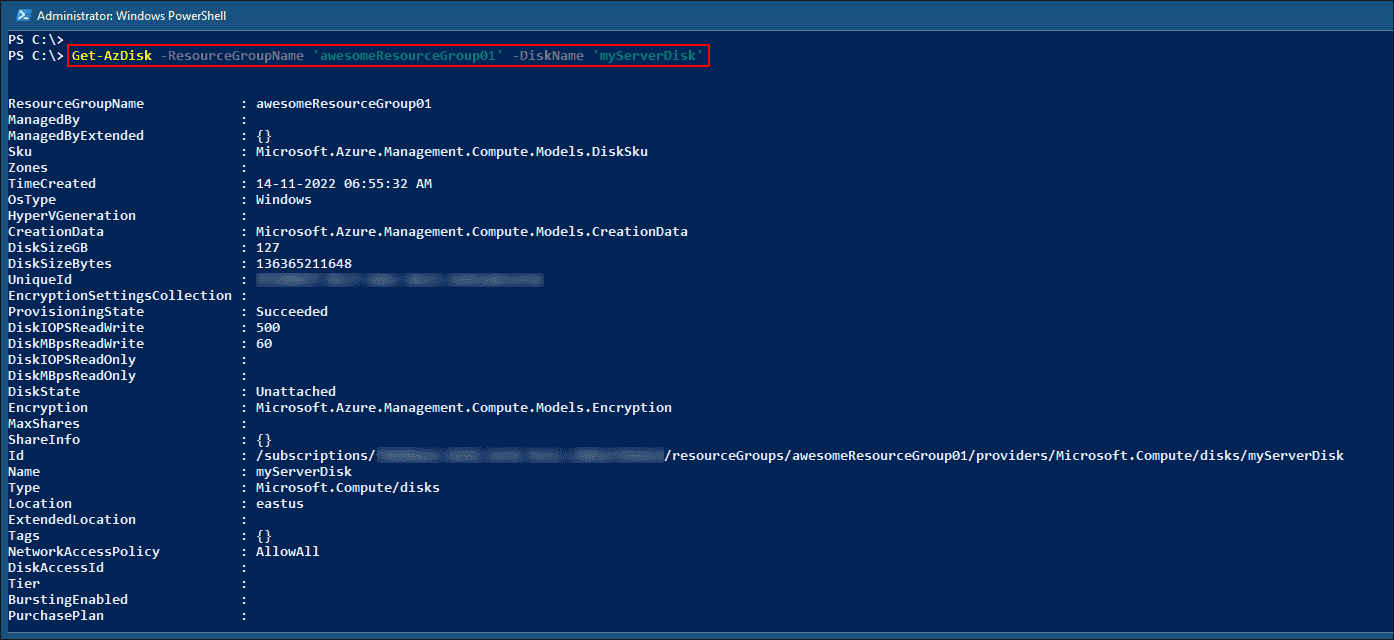Select the DiskState value 'Unattached'
This screenshot has height=640, width=1394.
pyautogui.click(x=295, y=391)
